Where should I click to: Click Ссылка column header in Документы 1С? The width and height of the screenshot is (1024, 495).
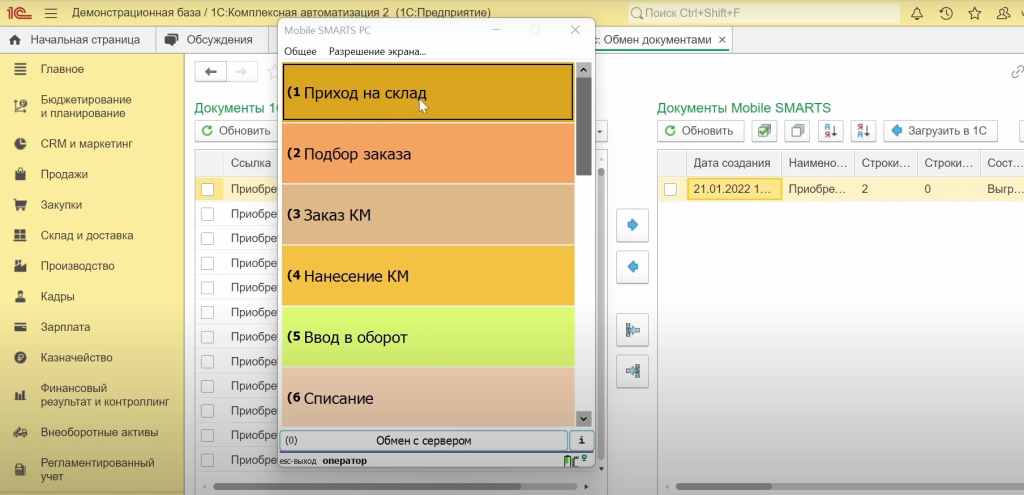(251, 163)
